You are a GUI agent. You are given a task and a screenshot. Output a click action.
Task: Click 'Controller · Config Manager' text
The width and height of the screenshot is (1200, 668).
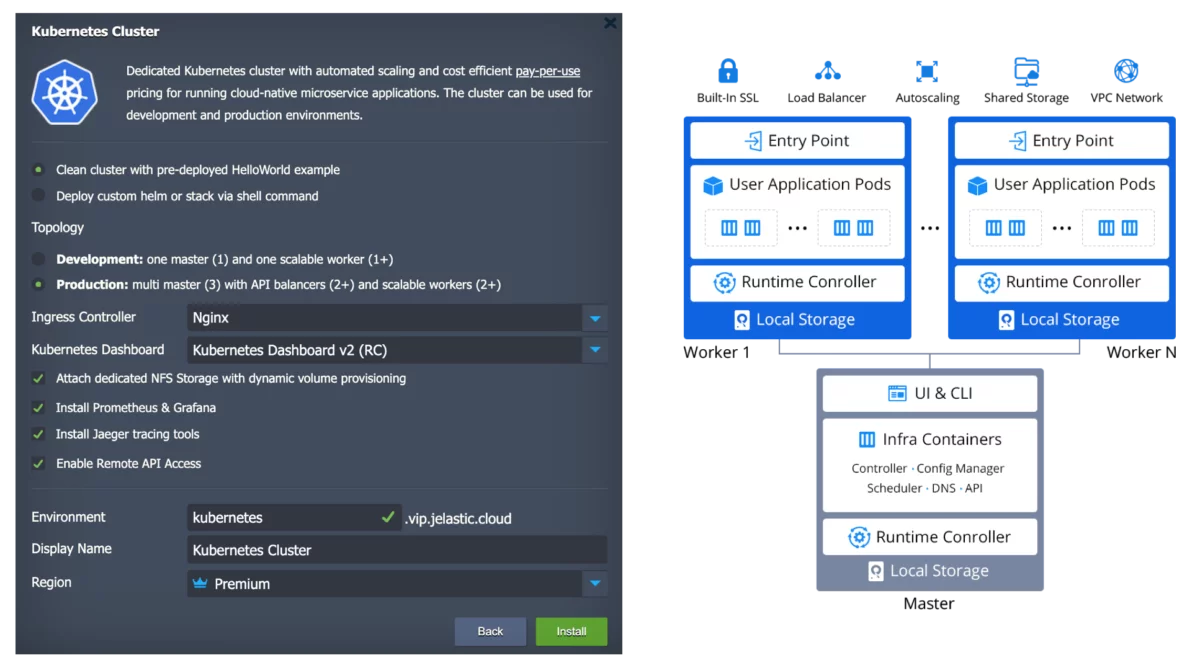coord(928,468)
